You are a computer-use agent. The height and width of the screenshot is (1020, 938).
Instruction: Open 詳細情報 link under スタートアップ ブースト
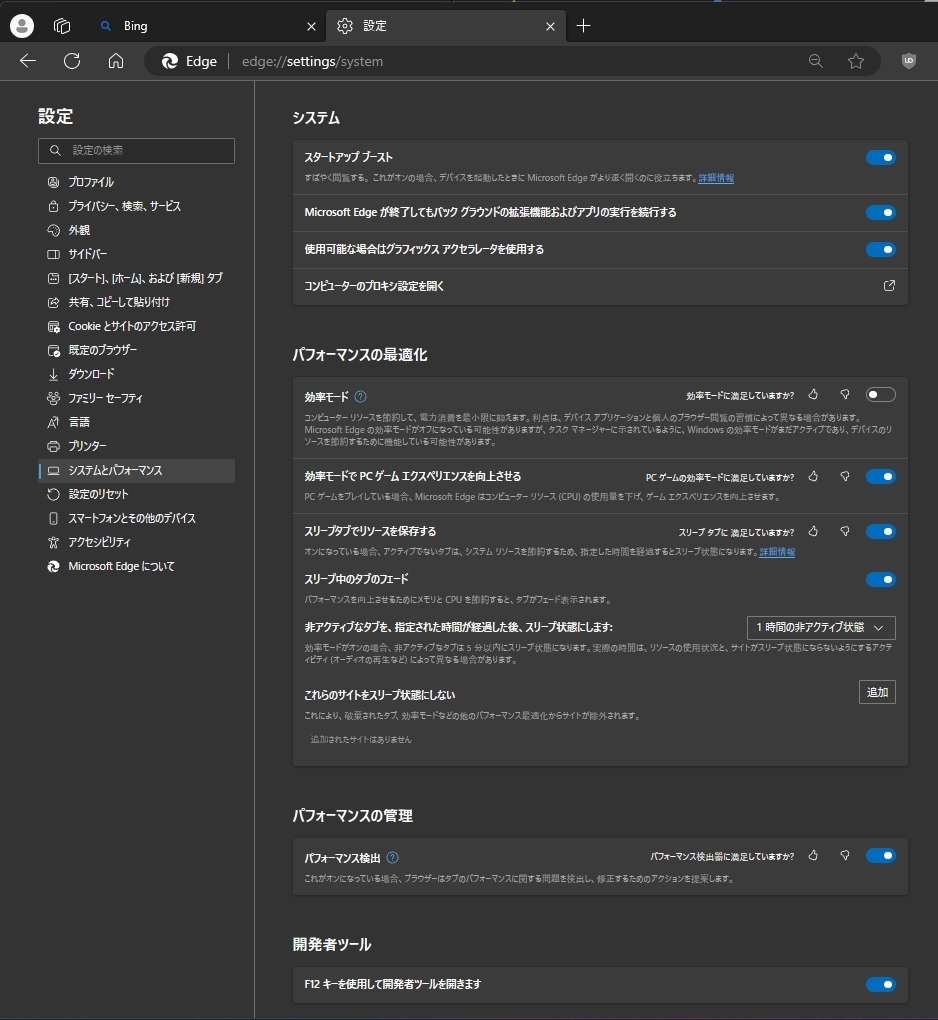[716, 178]
